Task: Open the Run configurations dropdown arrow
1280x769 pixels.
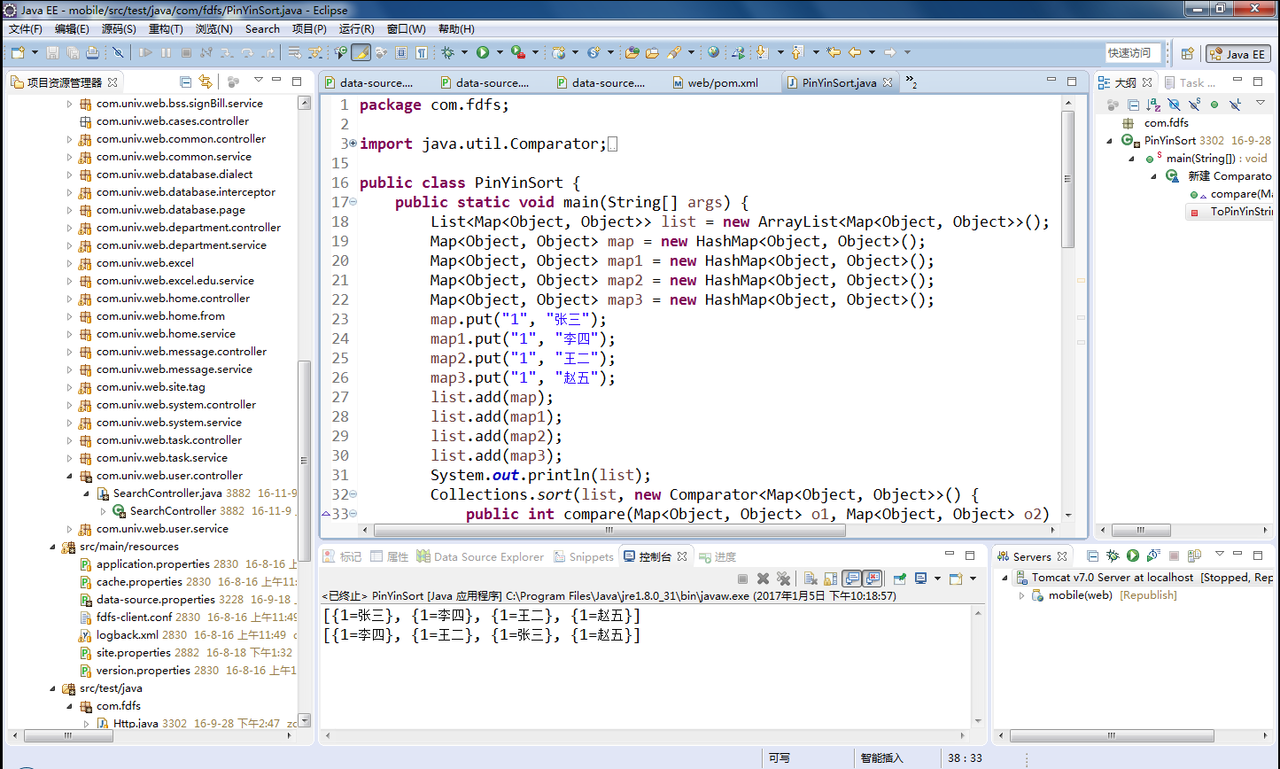Action: (x=500, y=52)
